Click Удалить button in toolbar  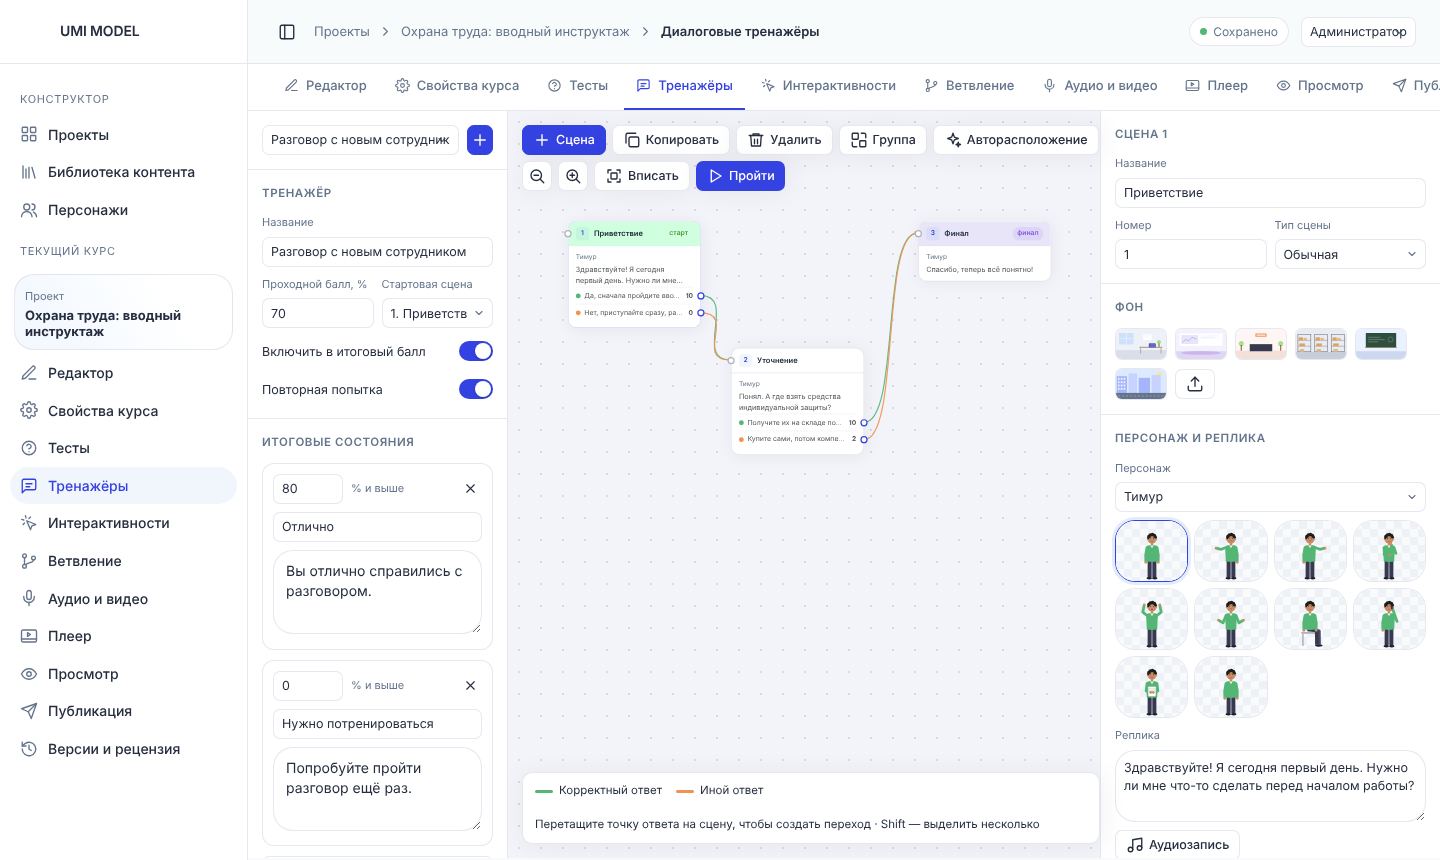[785, 140]
